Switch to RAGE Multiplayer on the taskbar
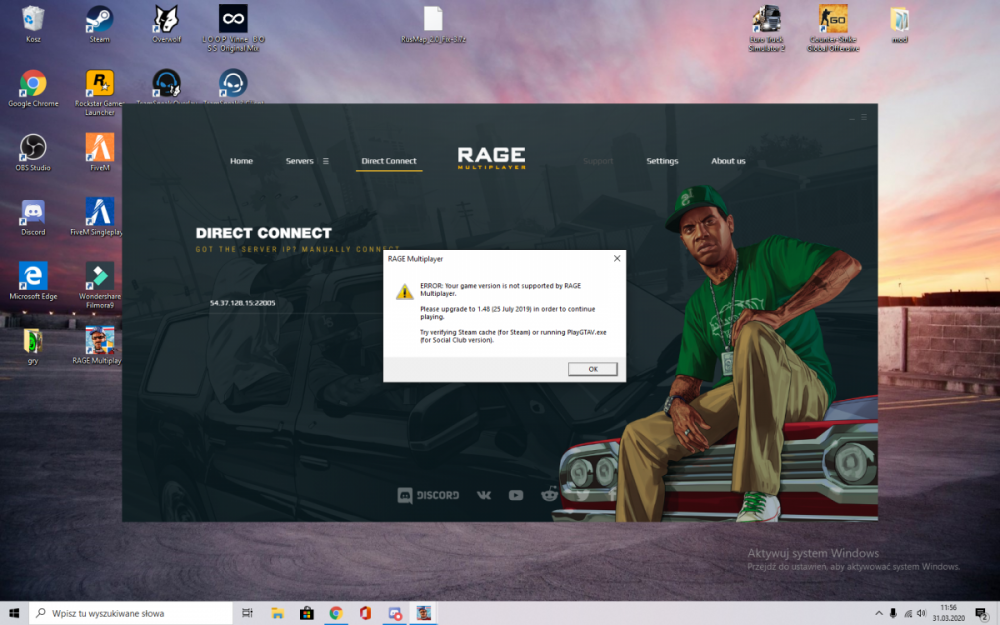This screenshot has height=625, width=1000. (423, 613)
